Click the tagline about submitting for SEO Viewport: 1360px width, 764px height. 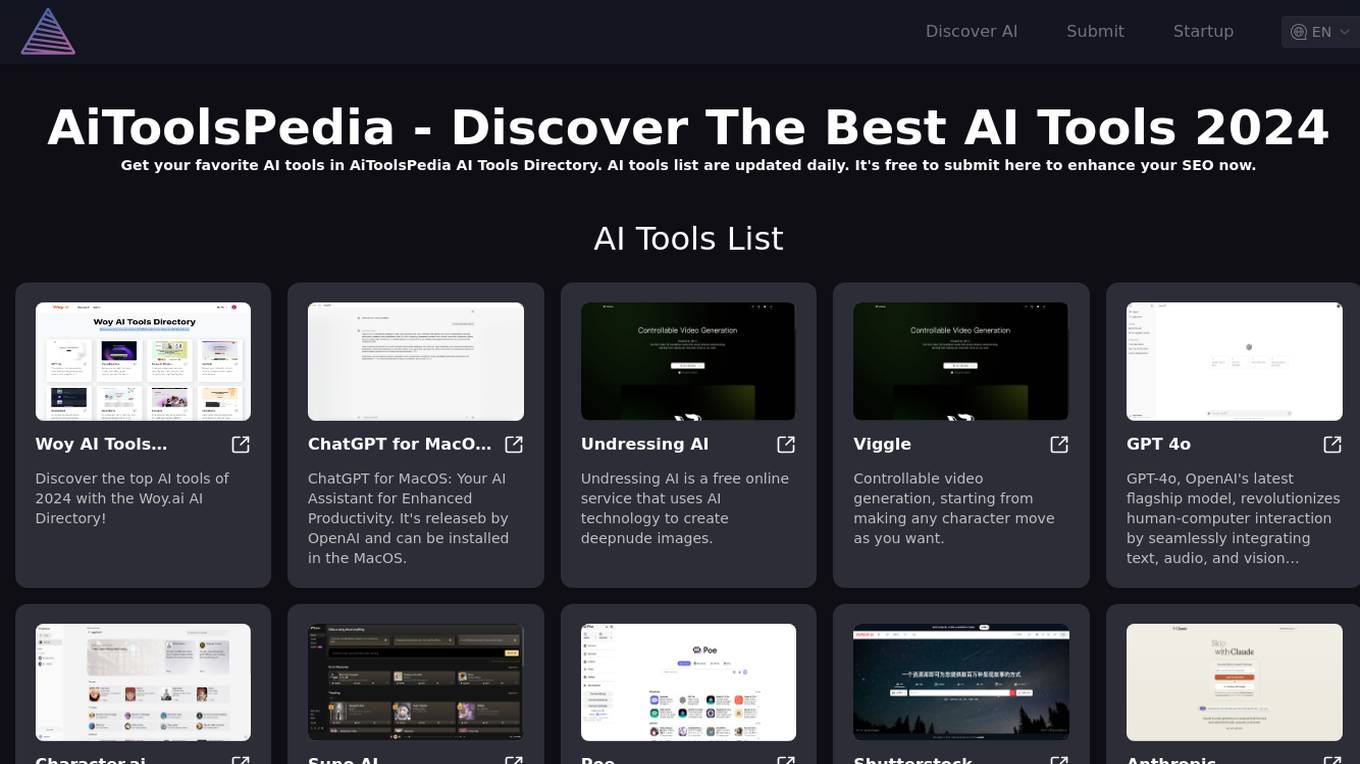[x=688, y=165]
